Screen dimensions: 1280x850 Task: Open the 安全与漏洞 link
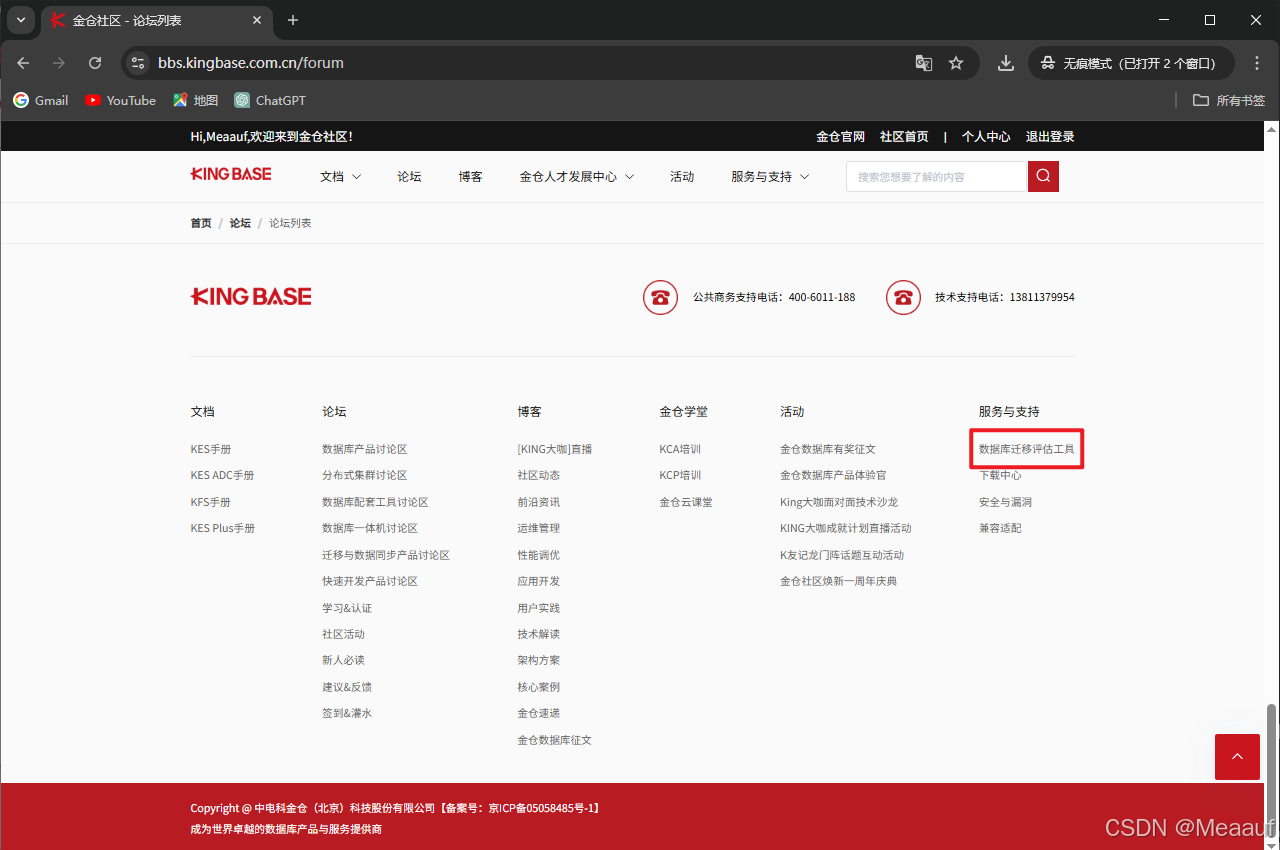tap(1006, 502)
